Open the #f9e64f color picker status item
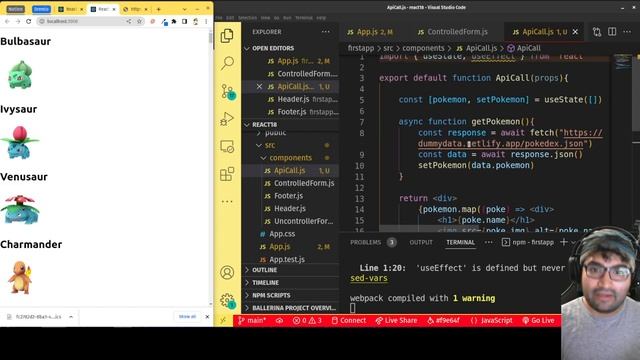The height and width of the screenshot is (360, 640). 443,321
